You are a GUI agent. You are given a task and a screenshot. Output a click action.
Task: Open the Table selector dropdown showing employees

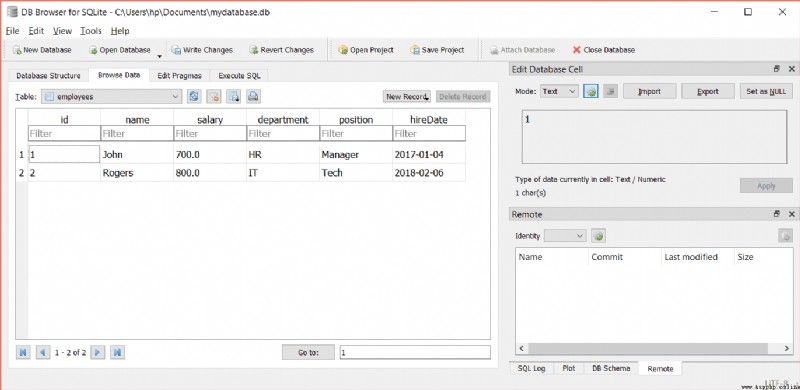[111, 96]
